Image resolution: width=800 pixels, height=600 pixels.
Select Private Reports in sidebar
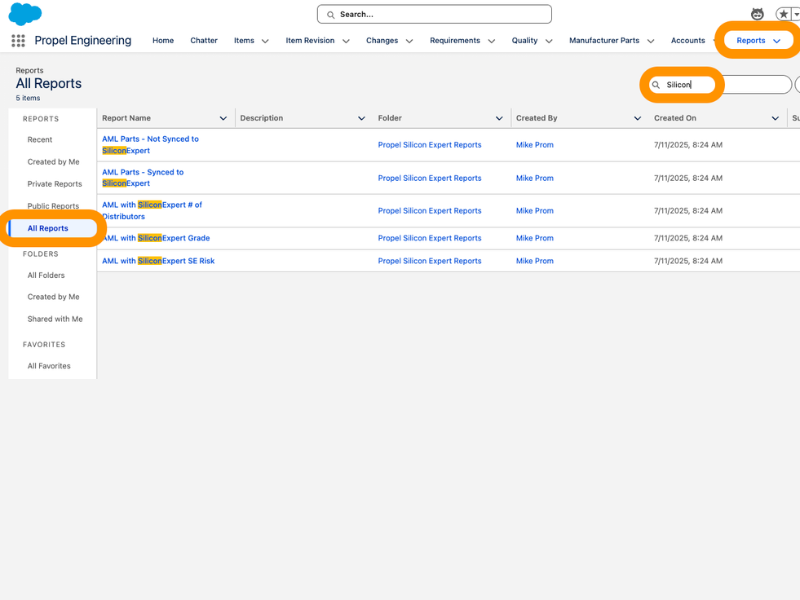click(55, 184)
